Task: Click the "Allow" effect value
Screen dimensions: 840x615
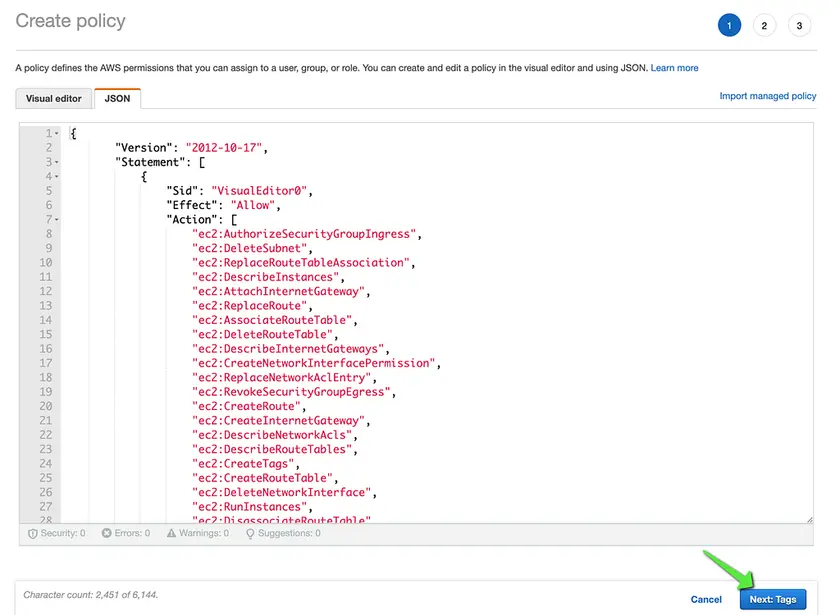Action: tap(253, 206)
